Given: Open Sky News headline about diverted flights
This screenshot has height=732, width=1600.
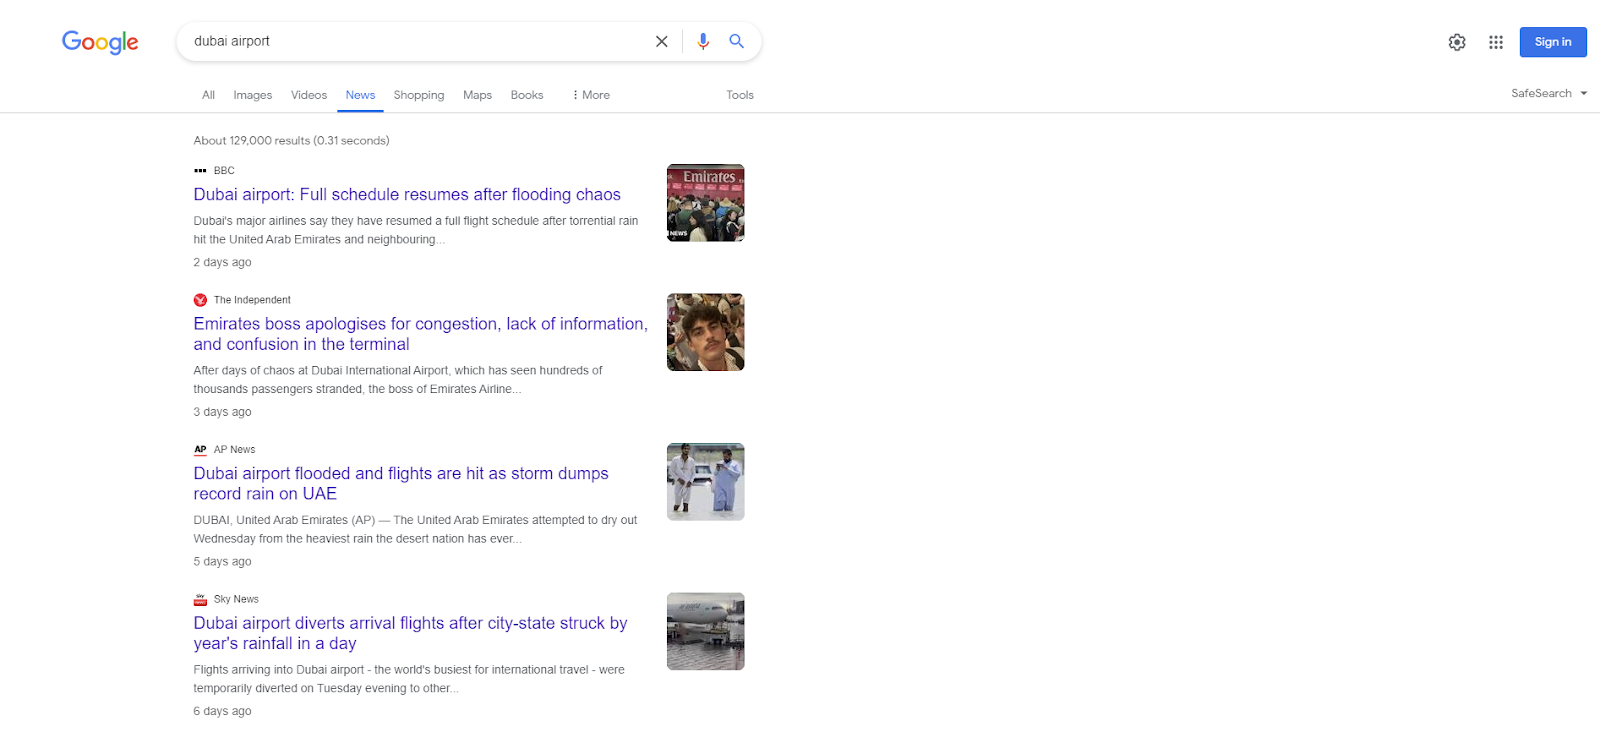Looking at the screenshot, I should [410, 633].
